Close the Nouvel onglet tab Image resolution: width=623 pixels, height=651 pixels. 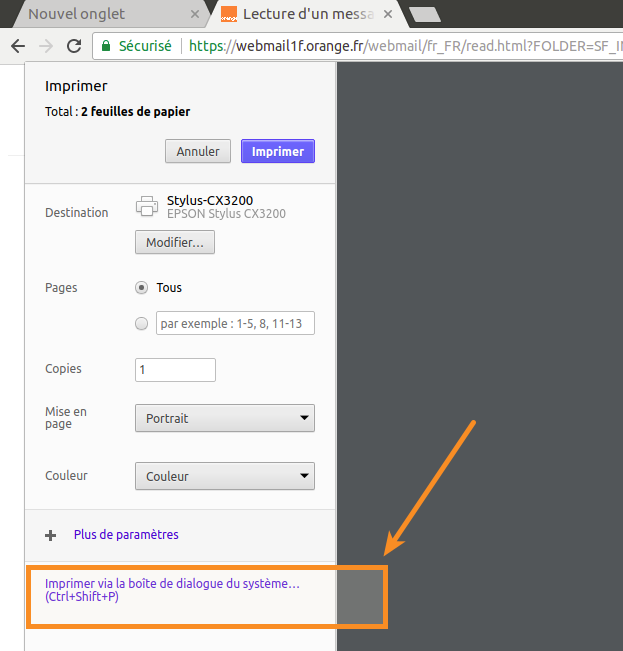pyautogui.click(x=194, y=14)
